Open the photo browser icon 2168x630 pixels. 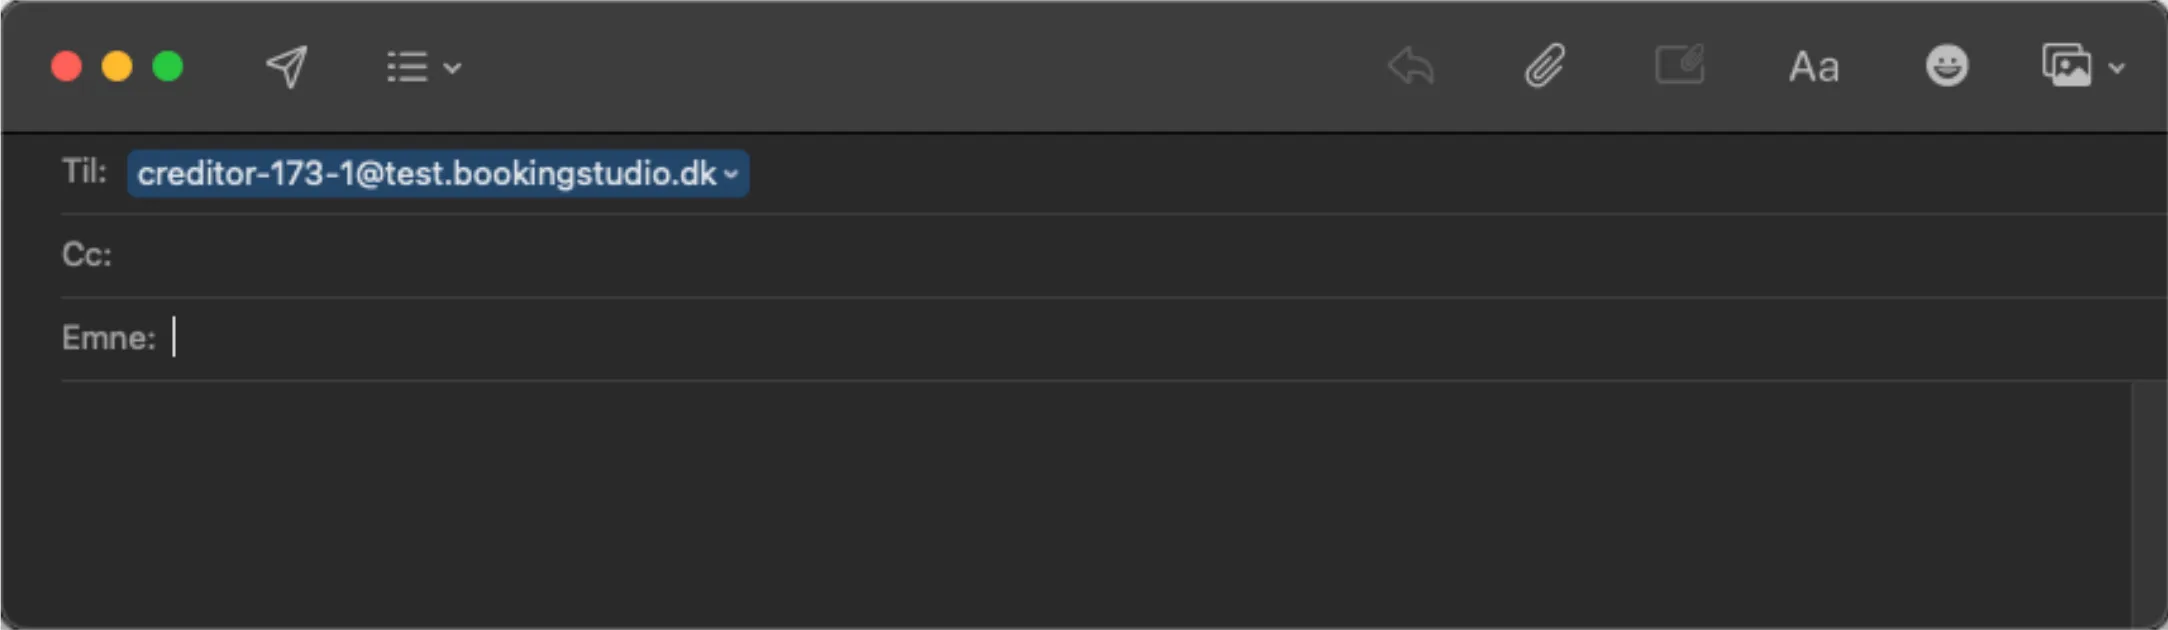(2067, 66)
